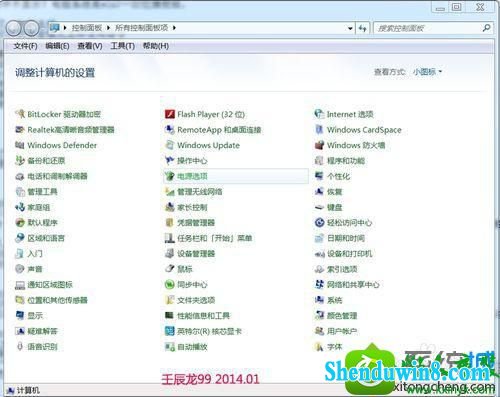Open 电话和调制解调器 icon
This screenshot has width=500, height=397.
click(20, 176)
